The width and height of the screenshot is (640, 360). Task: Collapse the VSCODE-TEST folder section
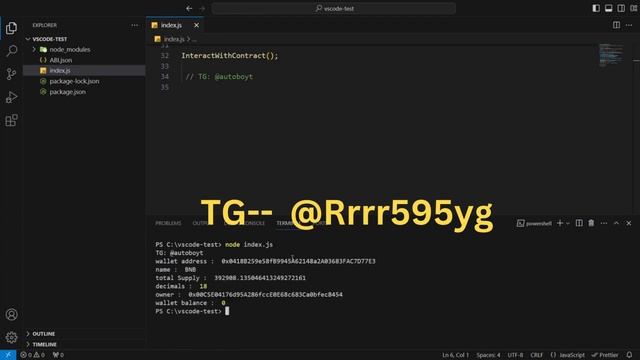coord(49,39)
